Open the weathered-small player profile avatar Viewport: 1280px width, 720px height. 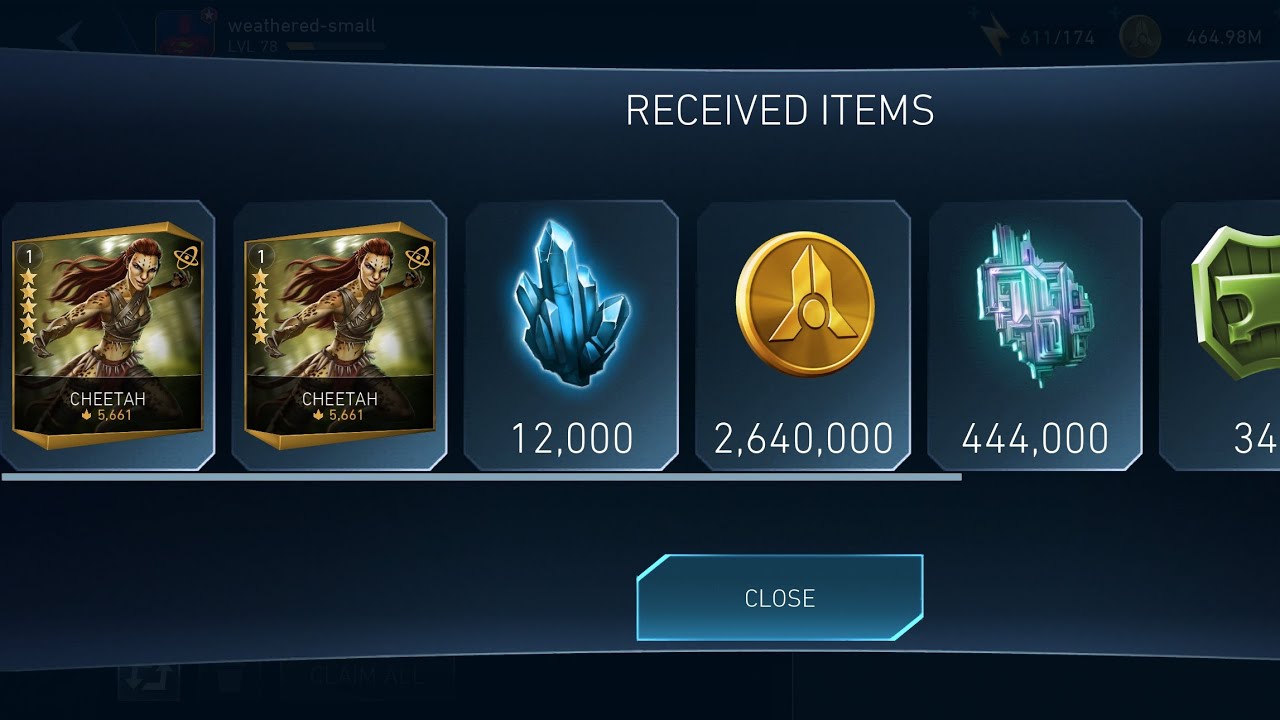[186, 34]
